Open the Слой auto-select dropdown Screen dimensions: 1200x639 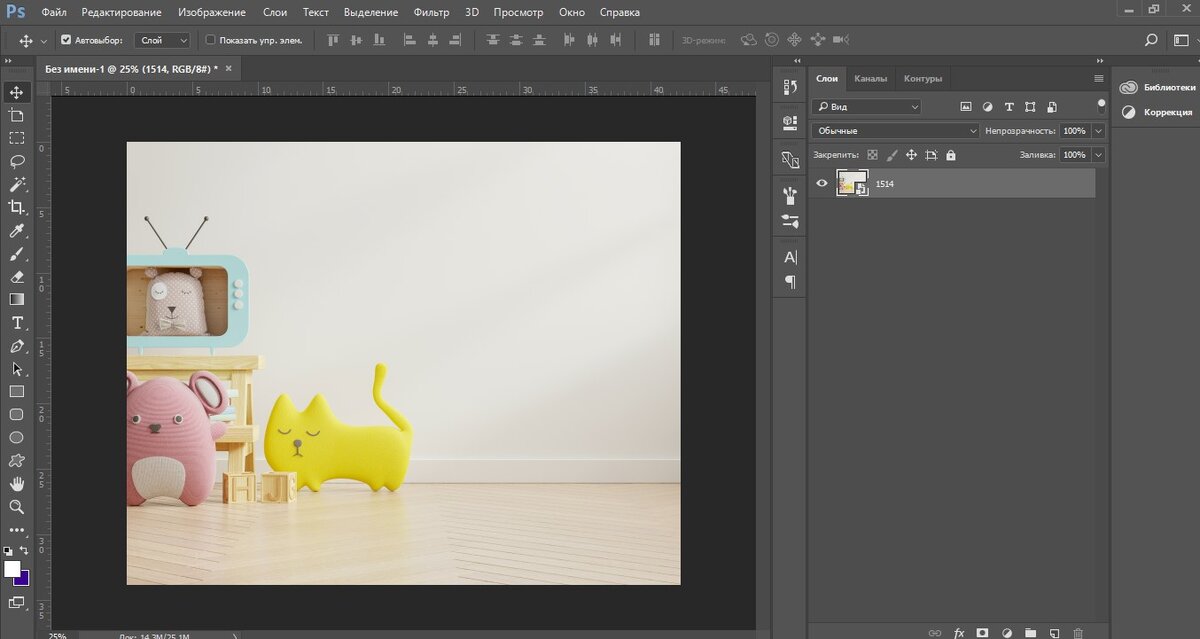(164, 40)
